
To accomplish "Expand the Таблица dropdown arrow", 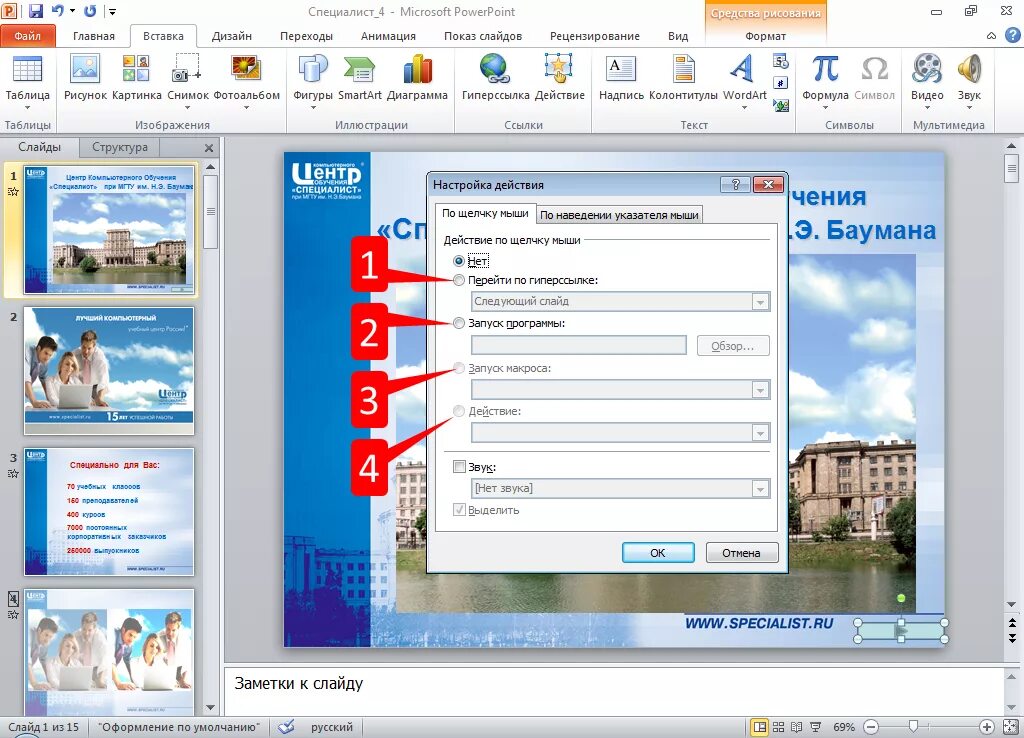I will pos(27,108).
